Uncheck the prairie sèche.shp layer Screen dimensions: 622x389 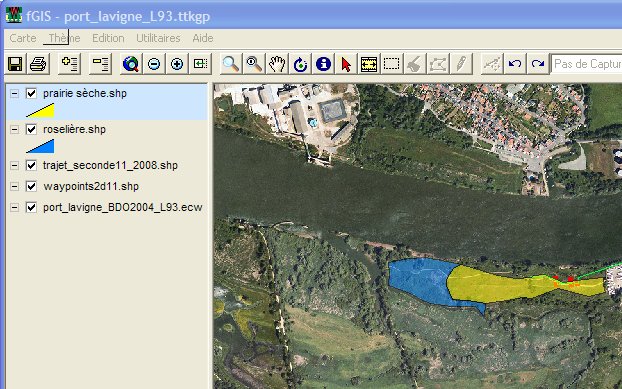(31, 94)
